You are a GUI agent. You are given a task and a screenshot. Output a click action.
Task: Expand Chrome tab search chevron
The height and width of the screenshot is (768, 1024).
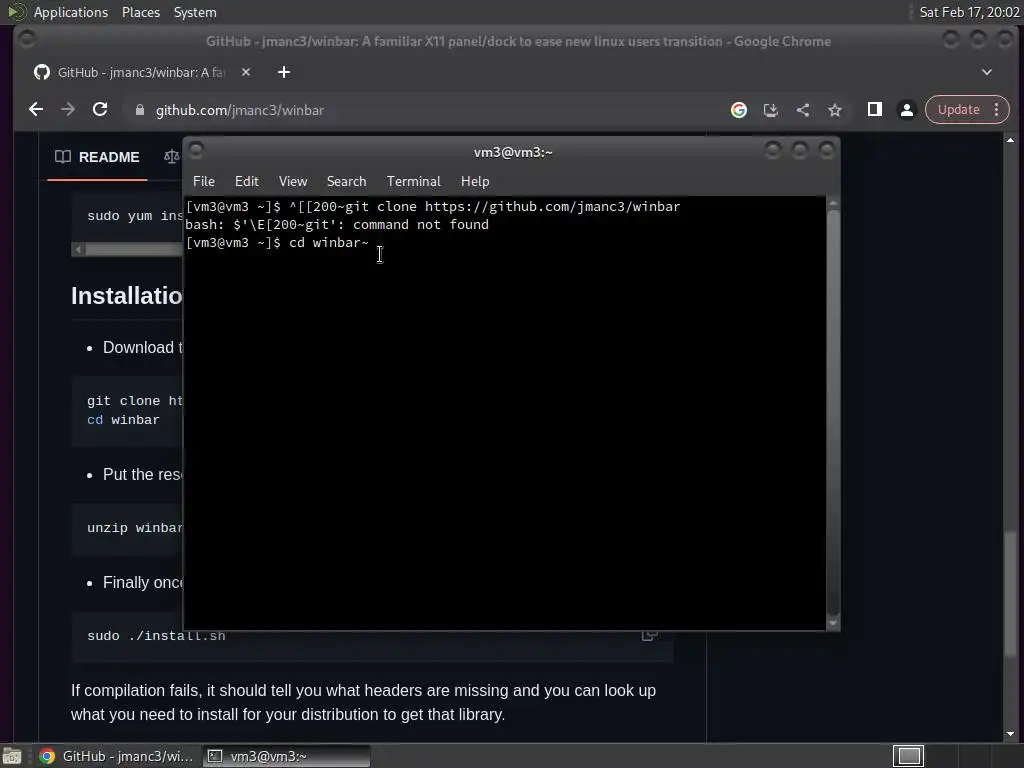(987, 72)
